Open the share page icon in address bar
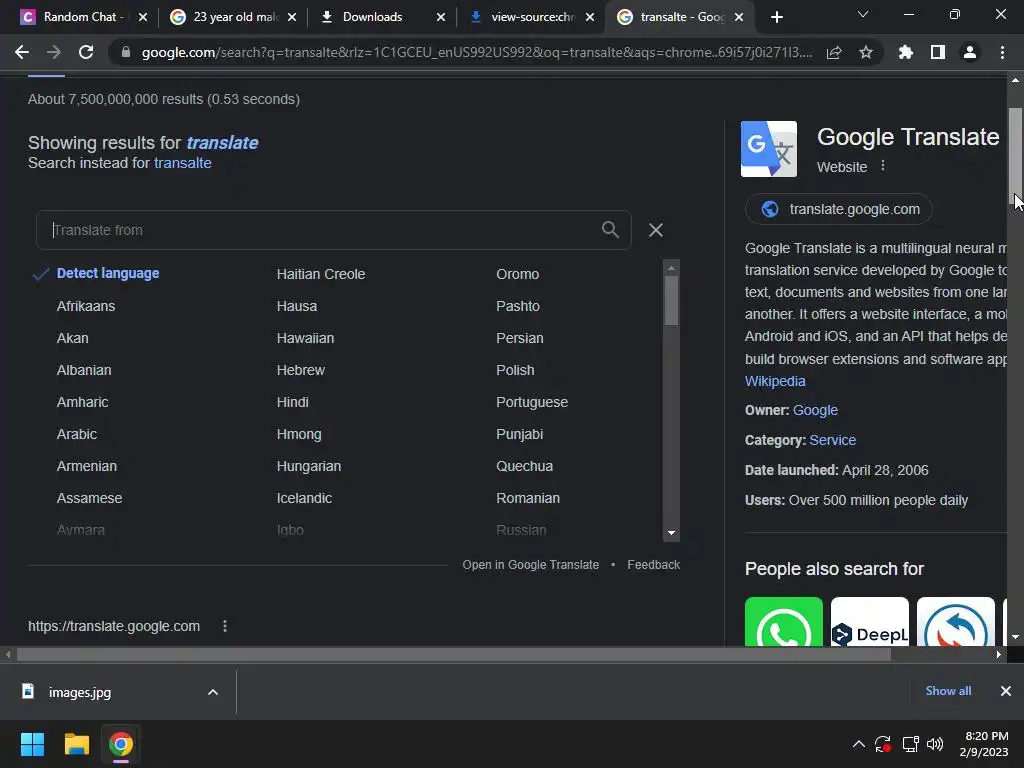Image resolution: width=1024 pixels, height=768 pixels. 834,52
